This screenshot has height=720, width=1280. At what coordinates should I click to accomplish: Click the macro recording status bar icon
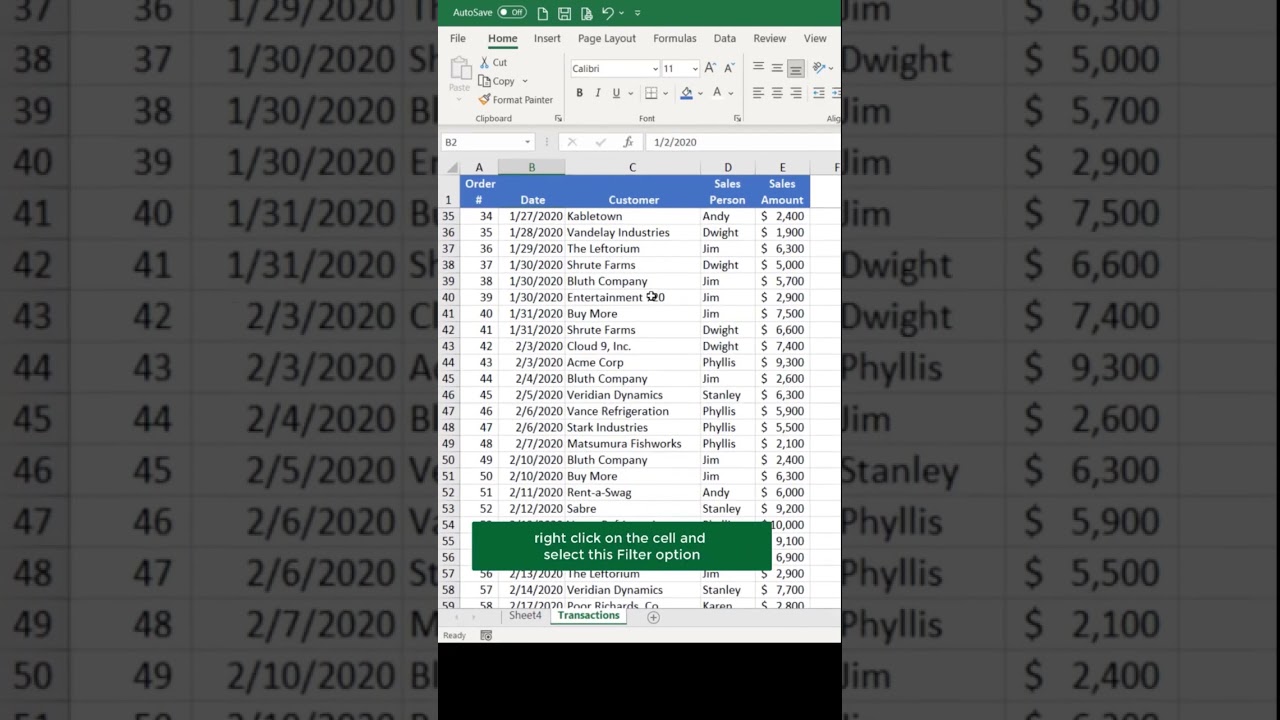486,635
